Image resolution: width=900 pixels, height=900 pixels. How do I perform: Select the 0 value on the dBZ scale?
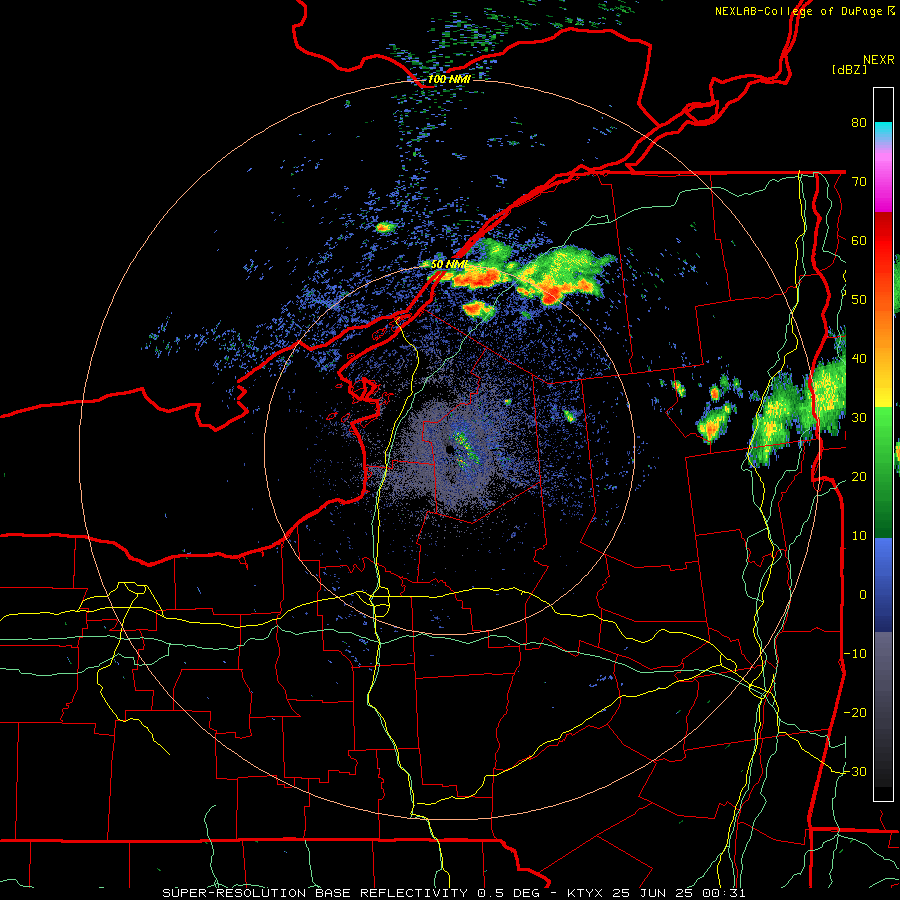click(x=863, y=595)
